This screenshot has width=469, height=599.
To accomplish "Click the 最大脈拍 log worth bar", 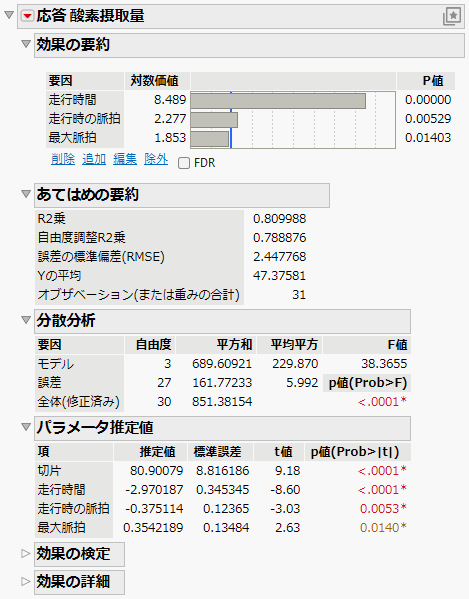I will click(210, 139).
